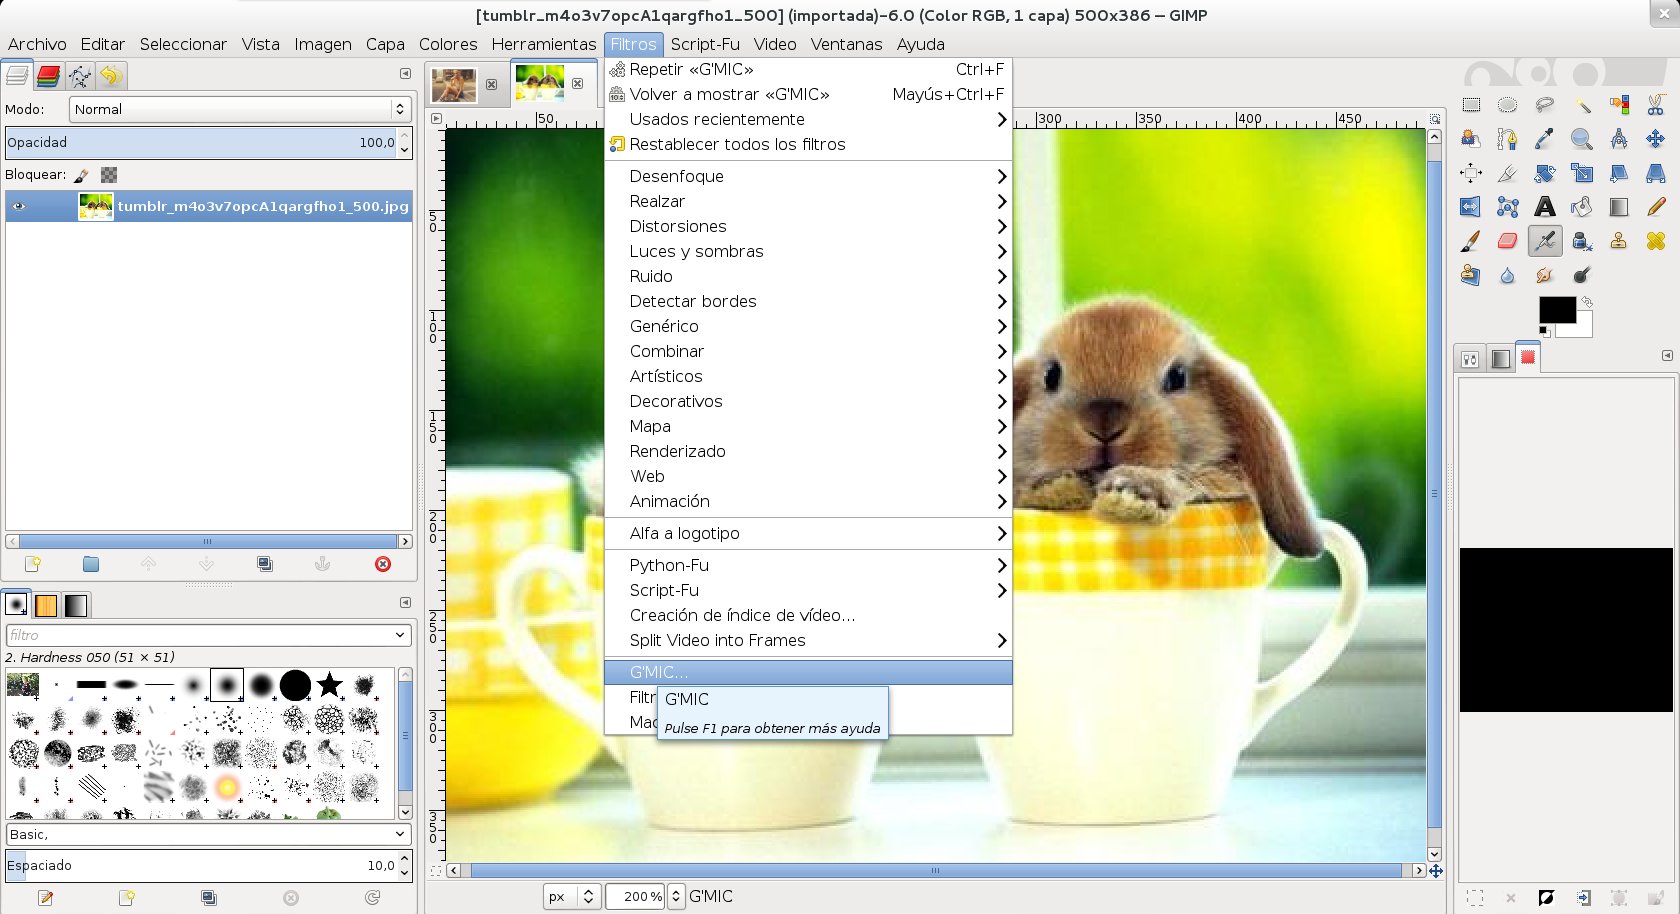Choose Repetir «G'MIC» menu item
The image size is (1680, 914).
808,69
